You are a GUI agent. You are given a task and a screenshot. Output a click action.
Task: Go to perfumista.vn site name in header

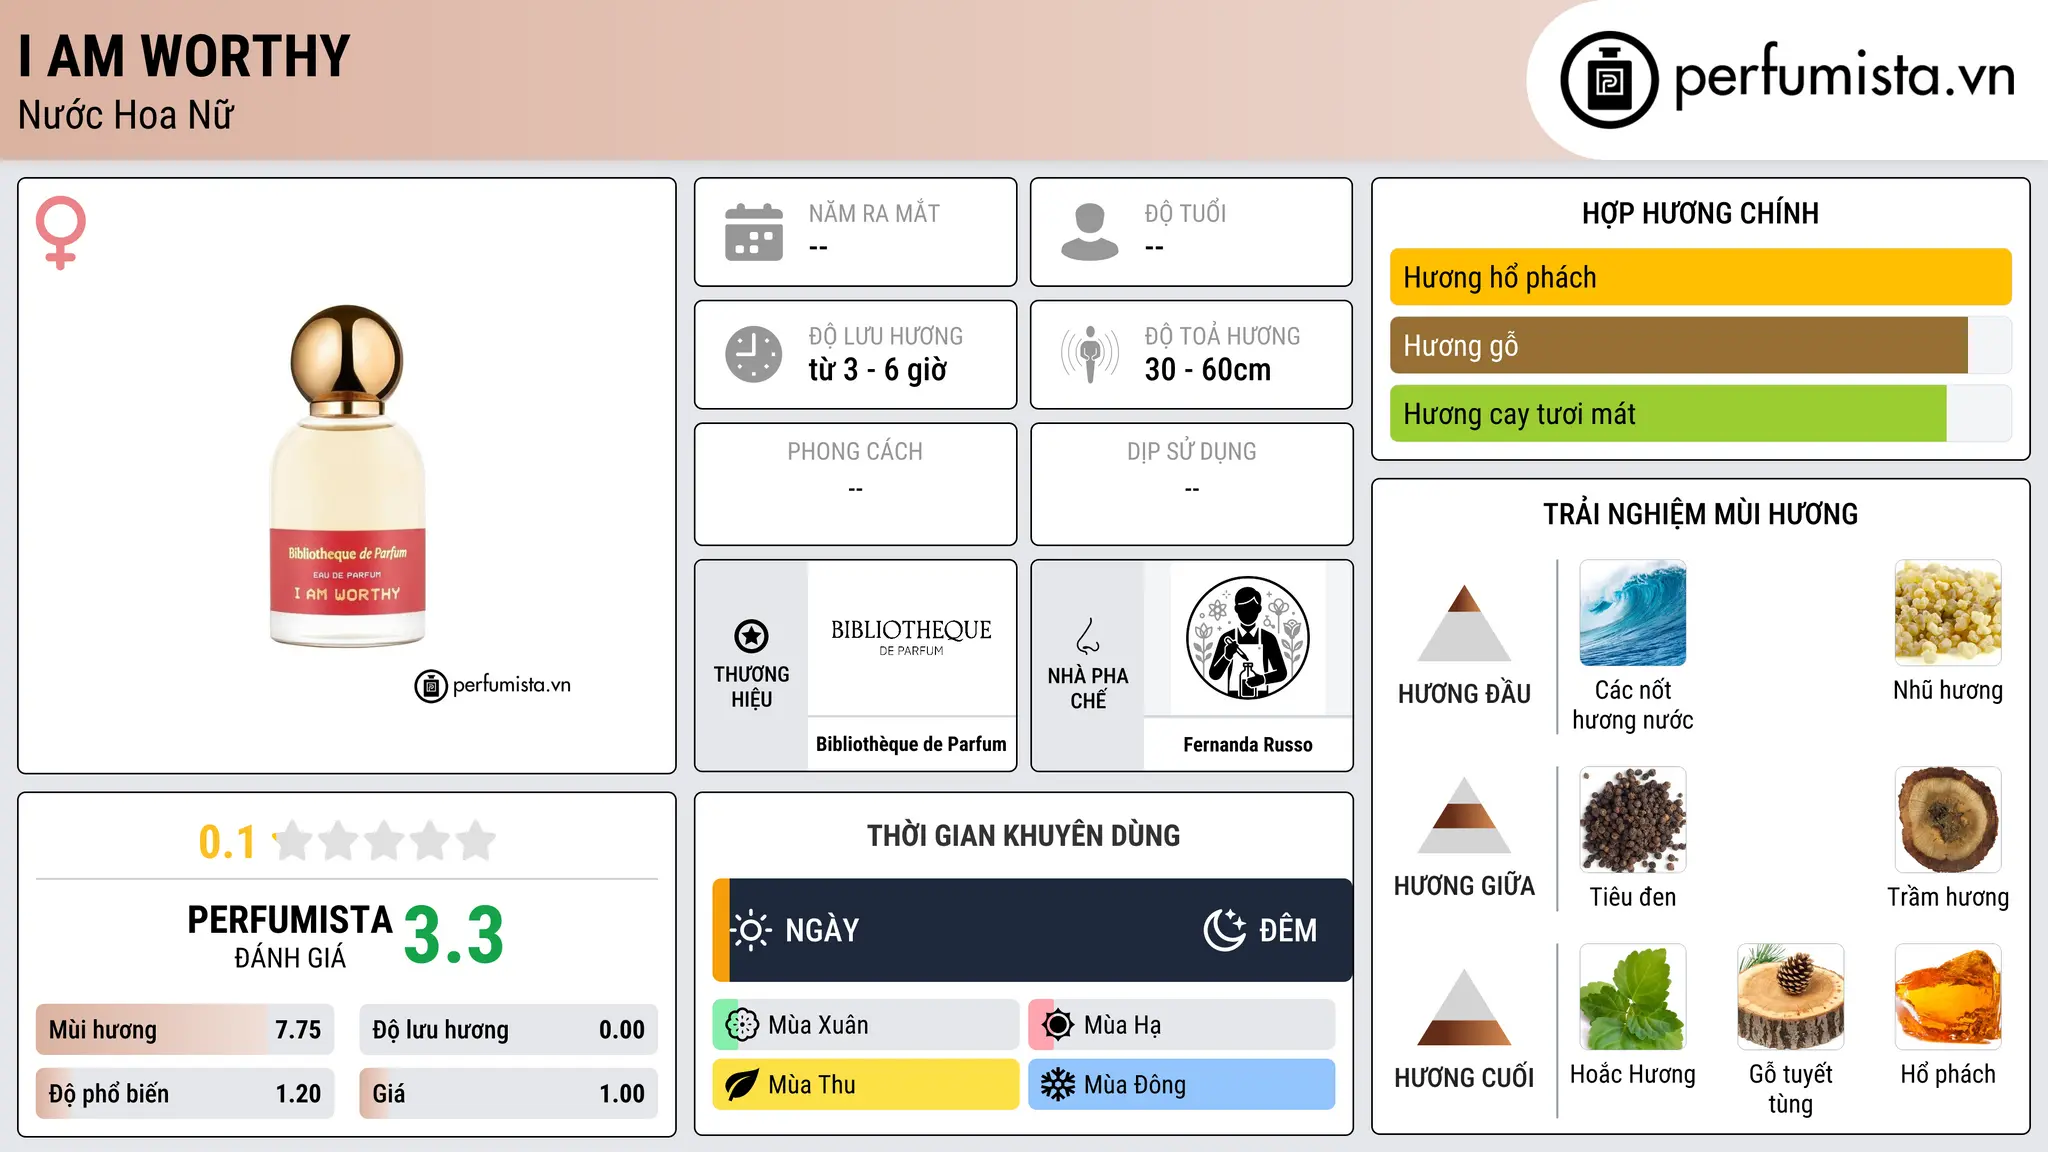pos(1844,78)
